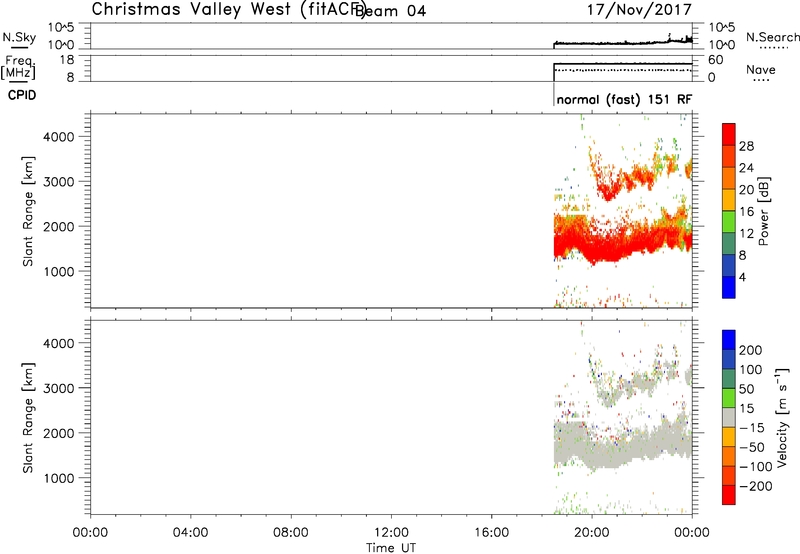Click the noise sky trace line

pos(622,43)
